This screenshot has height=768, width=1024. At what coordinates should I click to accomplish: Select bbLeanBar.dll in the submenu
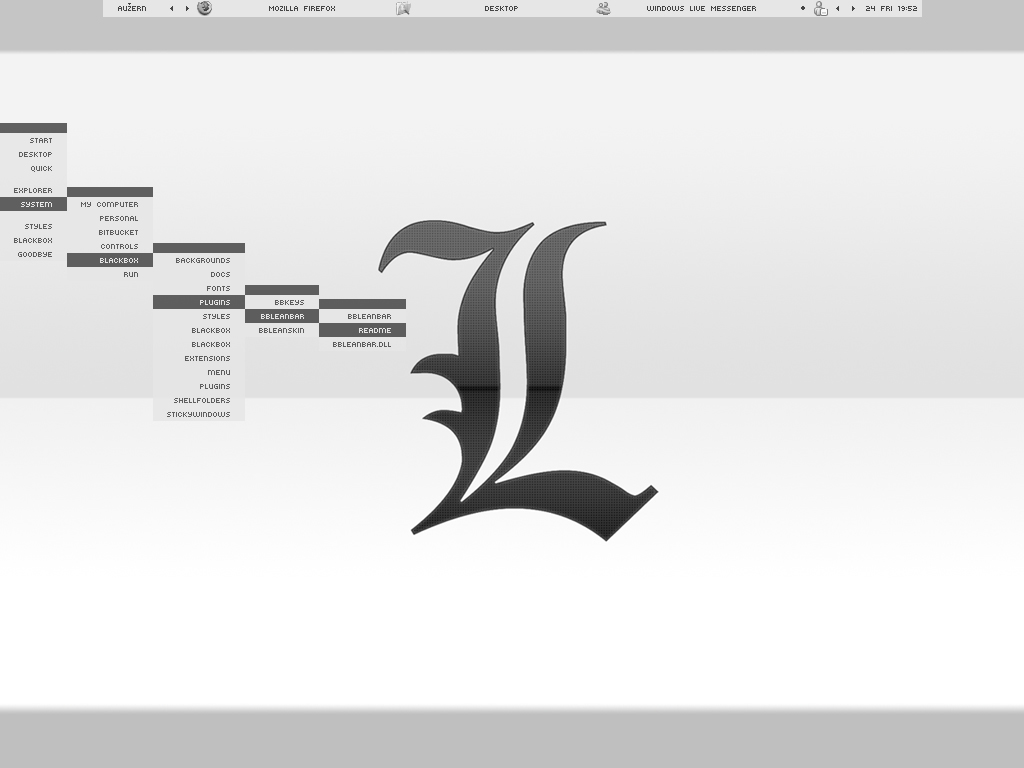362,343
